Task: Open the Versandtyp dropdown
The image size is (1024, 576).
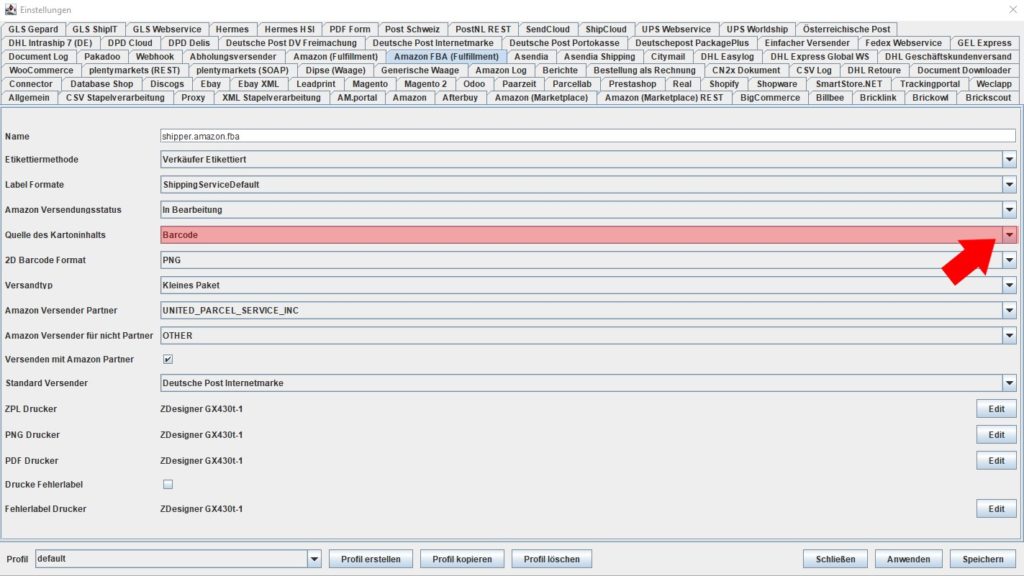Action: (x=1009, y=285)
